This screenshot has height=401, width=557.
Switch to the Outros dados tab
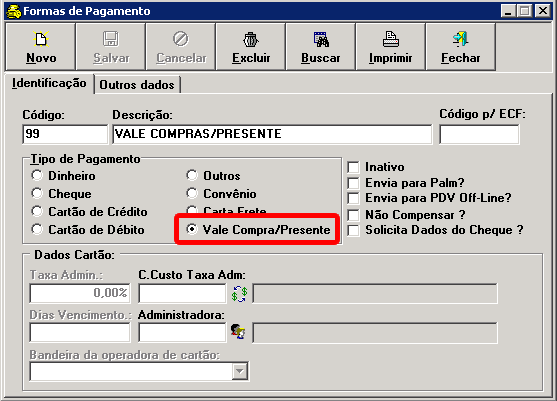[x=137, y=85]
